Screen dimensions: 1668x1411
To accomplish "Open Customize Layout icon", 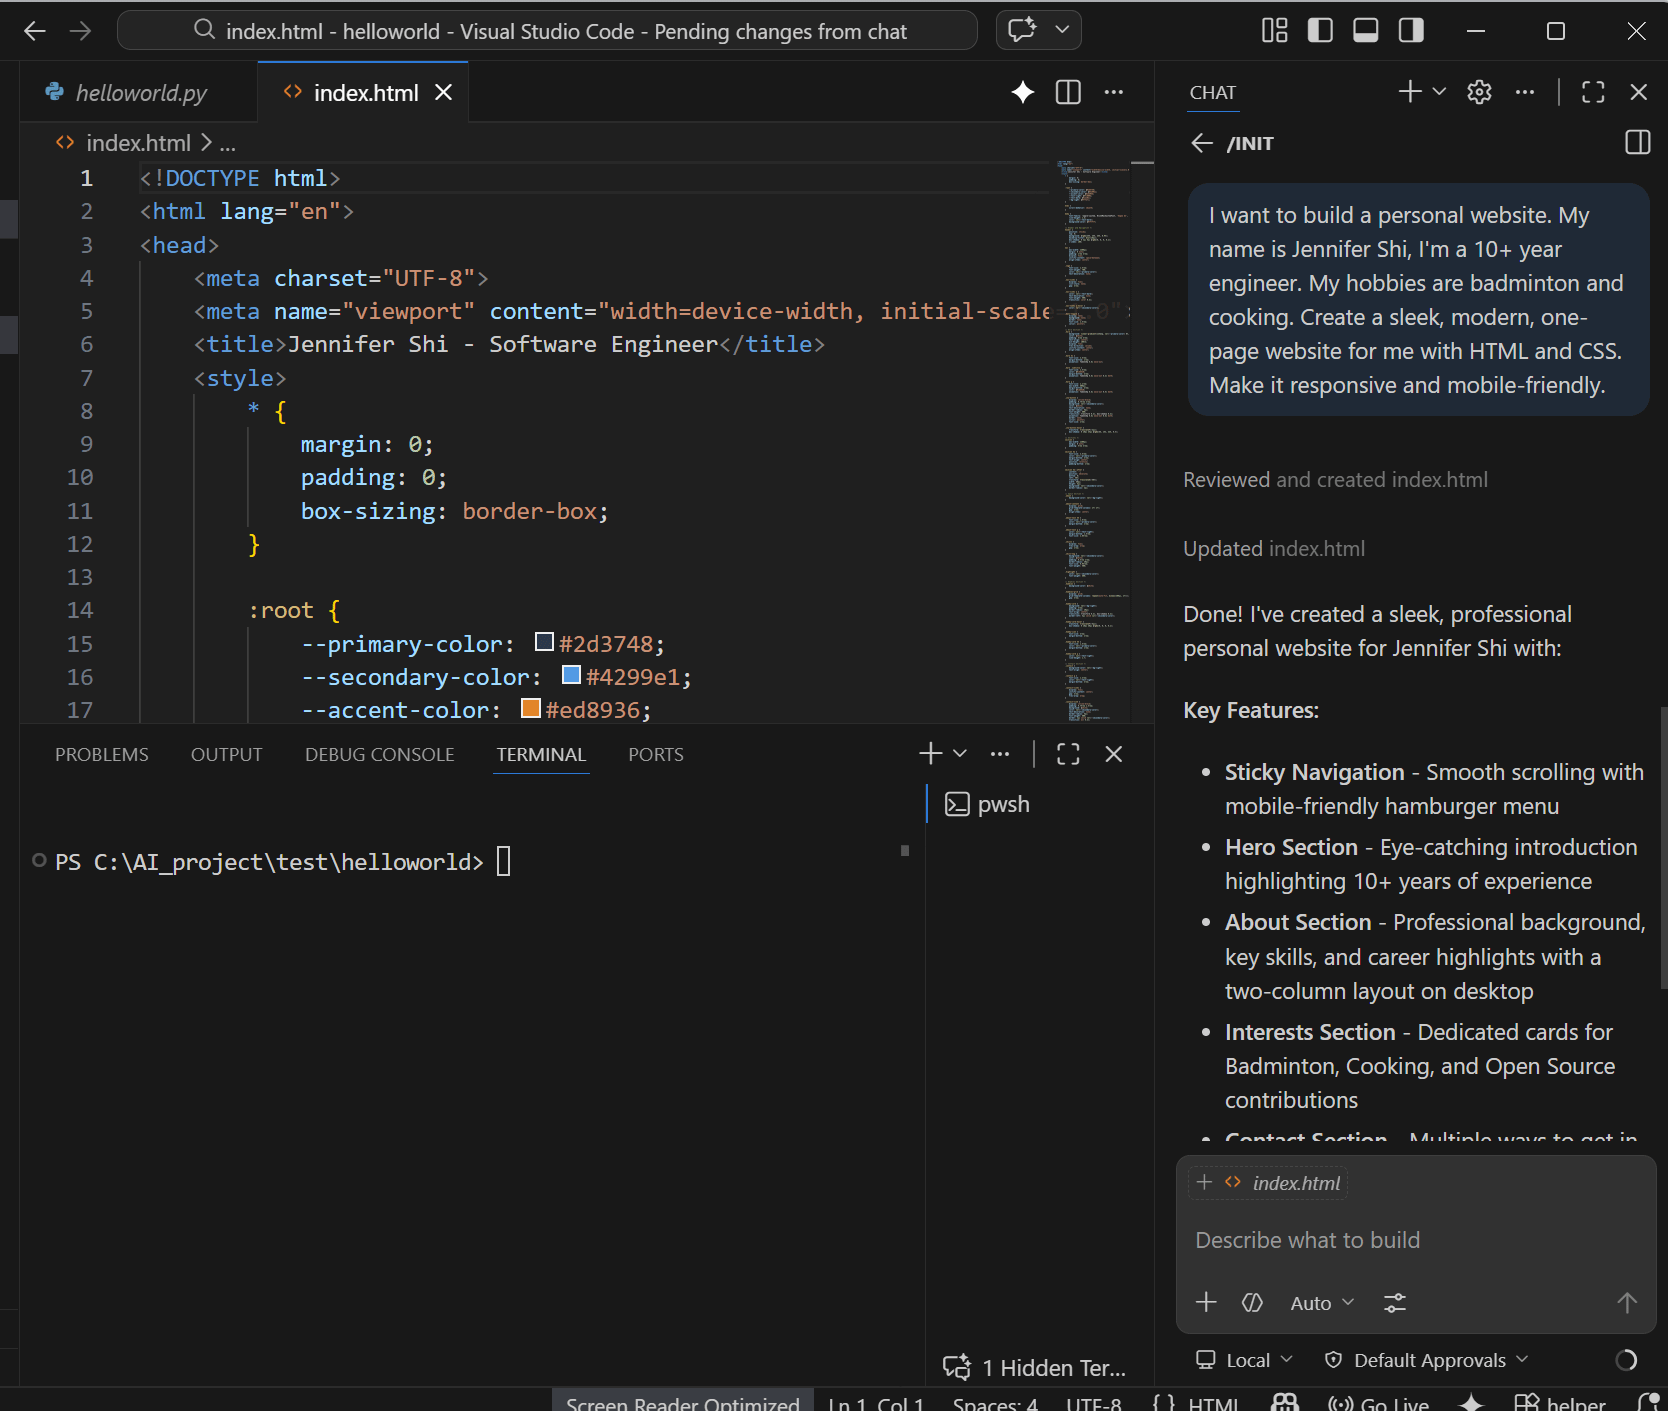I will coord(1275,31).
